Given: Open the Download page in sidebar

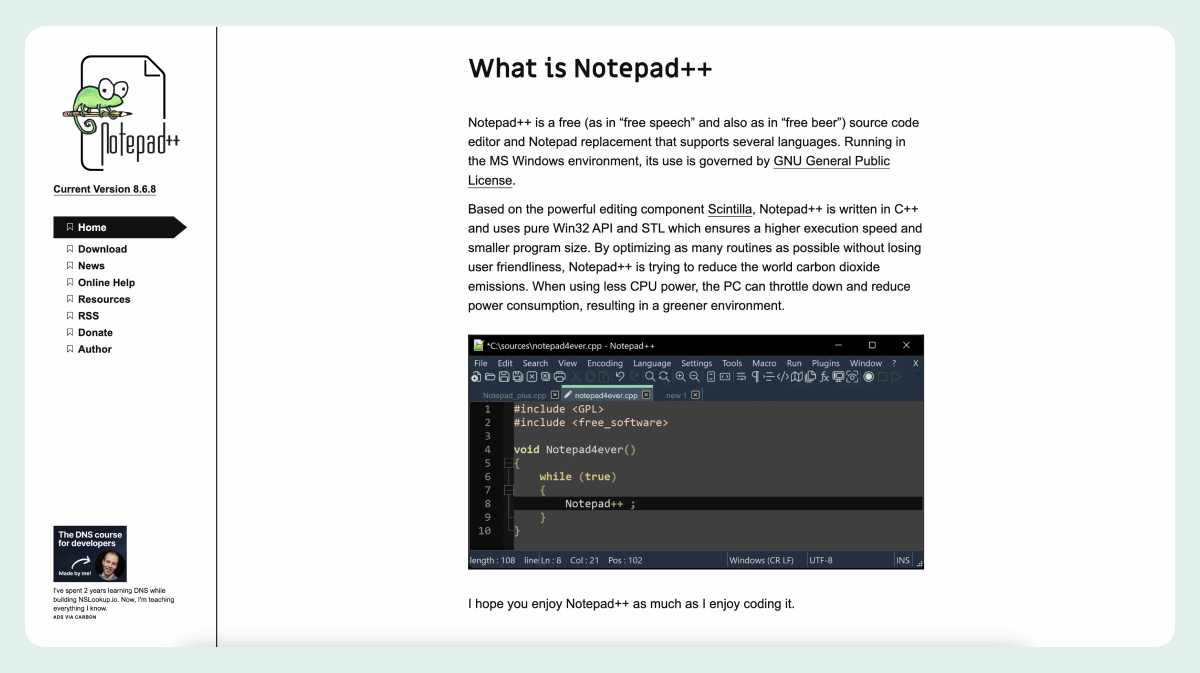Looking at the screenshot, I should (x=102, y=249).
